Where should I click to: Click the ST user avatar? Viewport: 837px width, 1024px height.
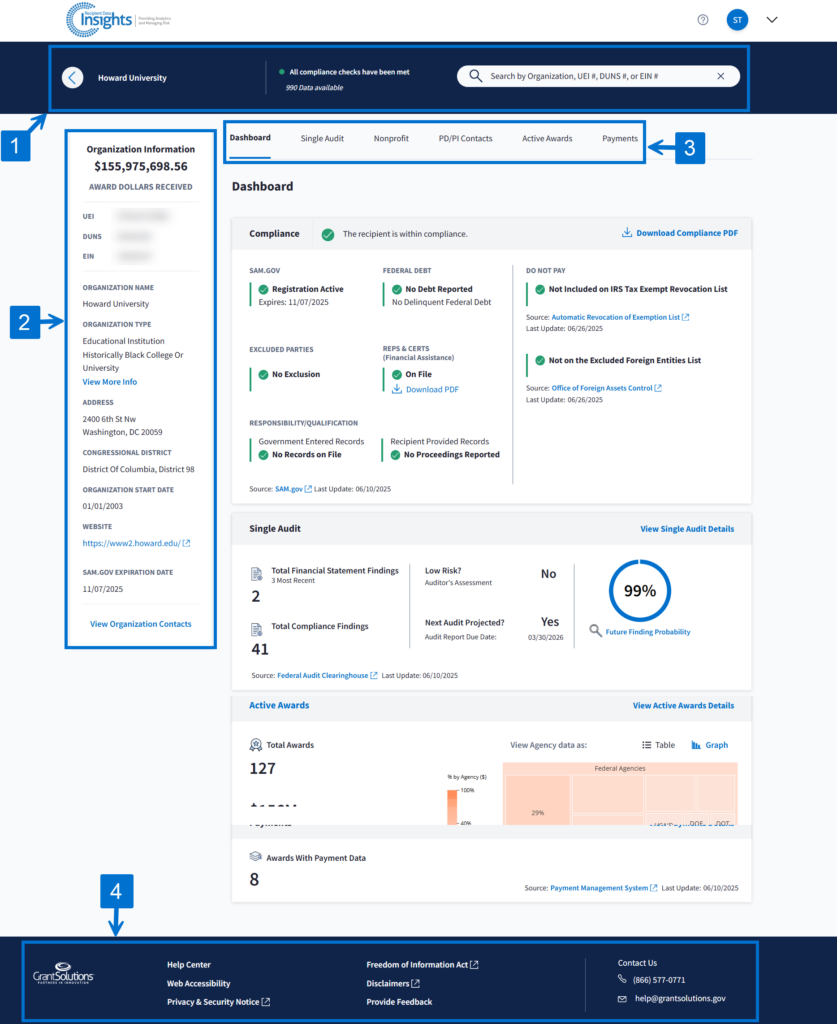point(737,20)
